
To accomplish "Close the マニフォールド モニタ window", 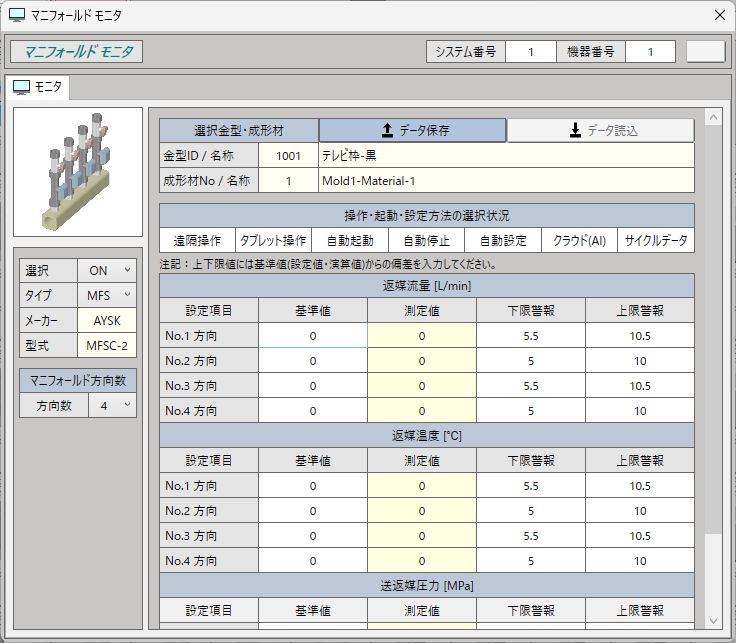I will [720, 15].
